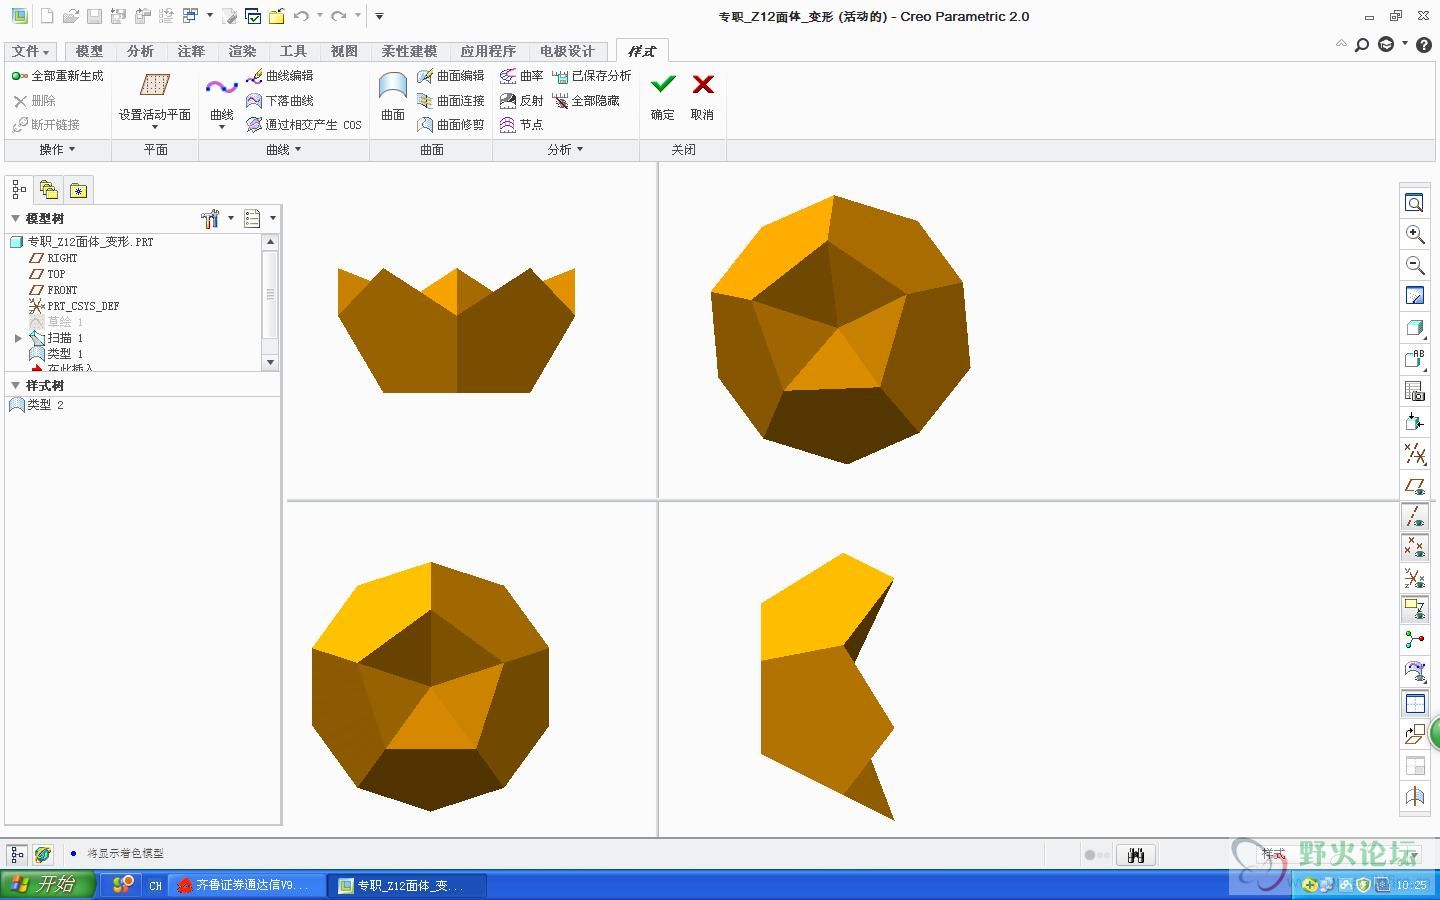Click model tree scrollbar down arrow
Viewport: 1440px width, 900px height.
point(270,362)
